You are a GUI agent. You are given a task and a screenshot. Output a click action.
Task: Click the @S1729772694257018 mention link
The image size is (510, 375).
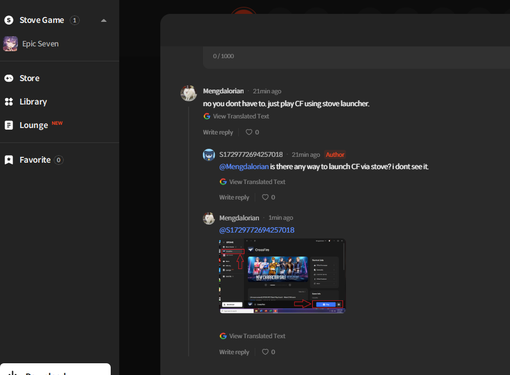pos(257,230)
